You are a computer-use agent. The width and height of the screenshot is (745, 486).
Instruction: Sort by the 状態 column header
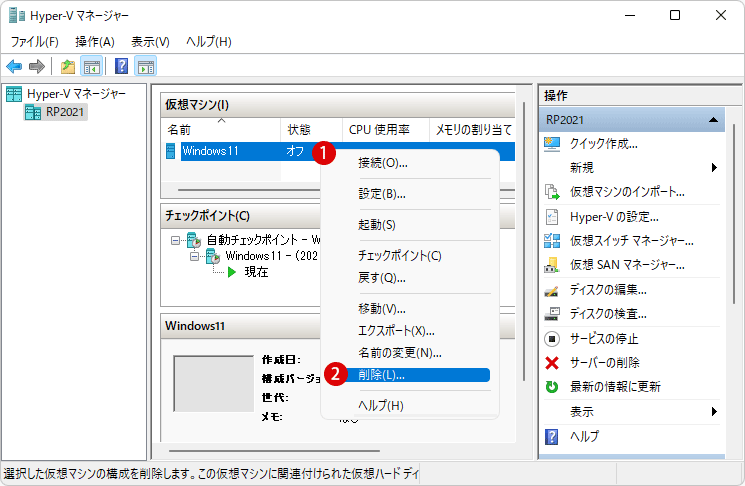click(x=312, y=130)
